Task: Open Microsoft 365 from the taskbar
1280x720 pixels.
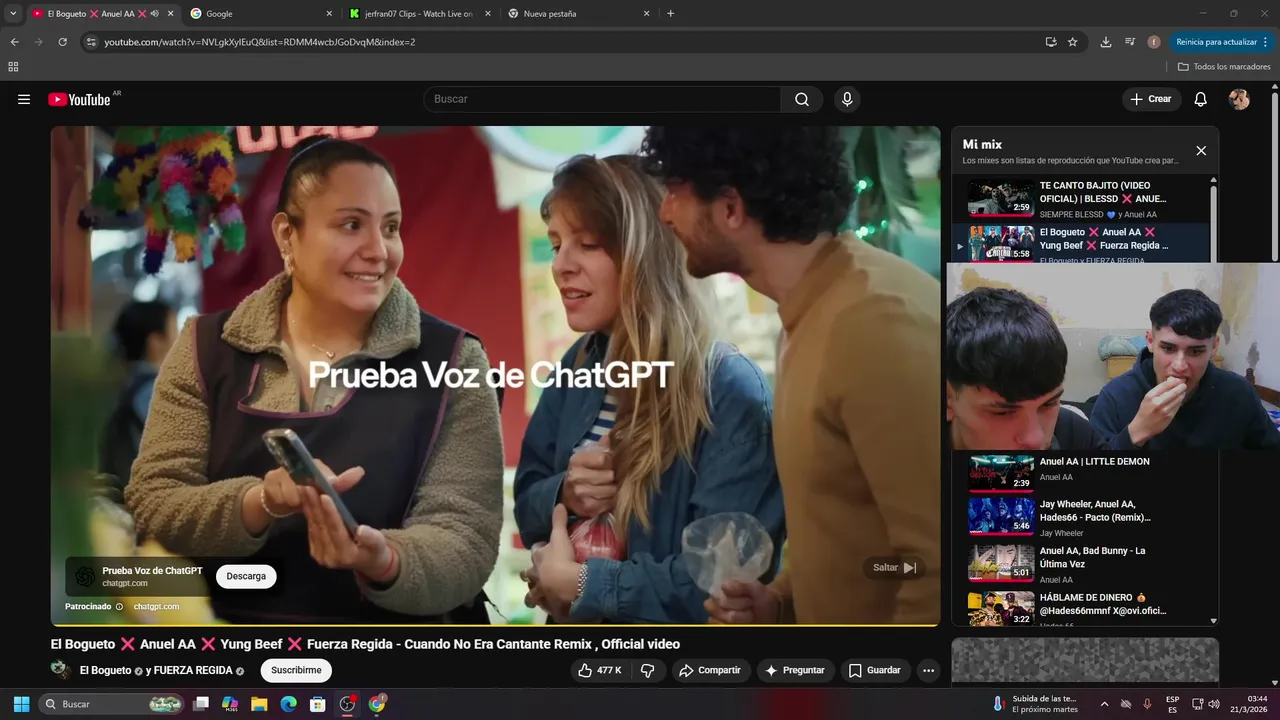Action: (x=230, y=704)
